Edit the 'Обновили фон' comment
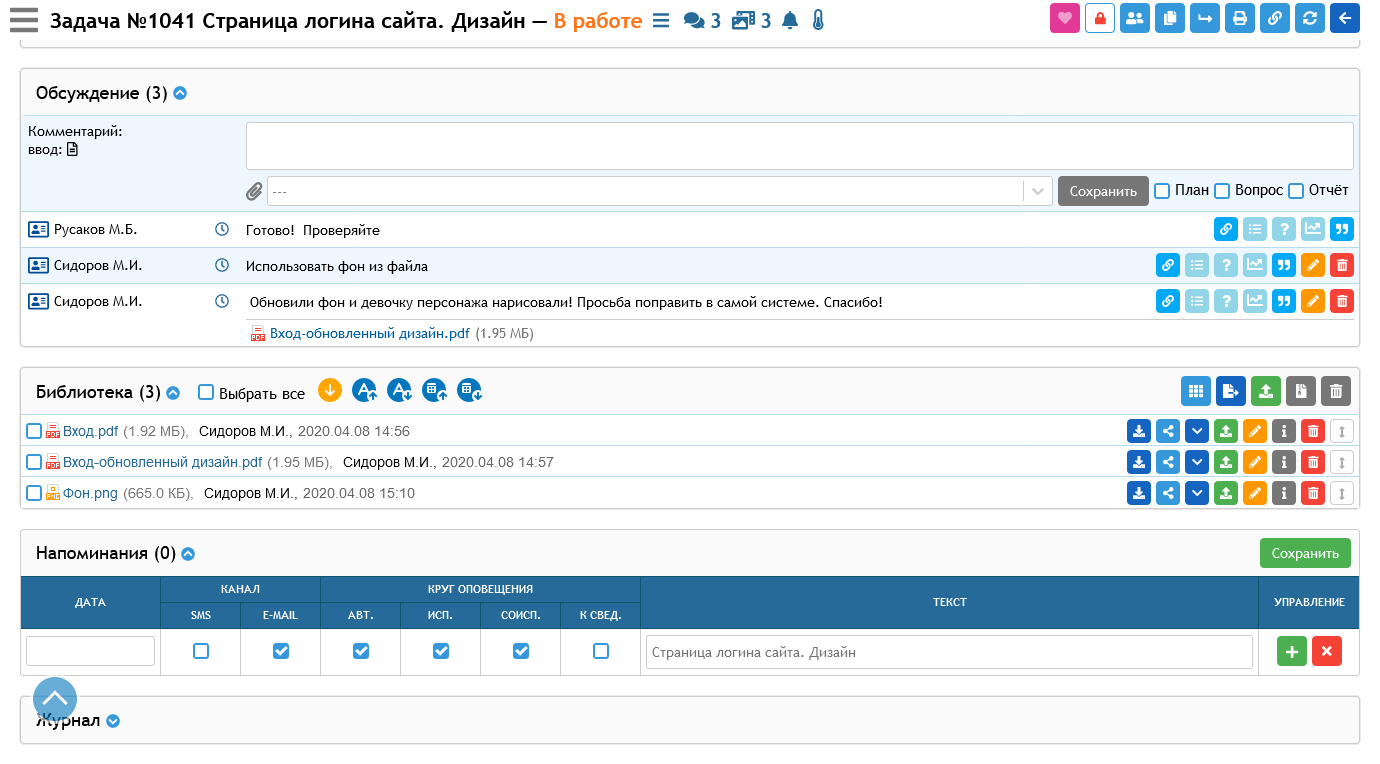 (x=1313, y=300)
